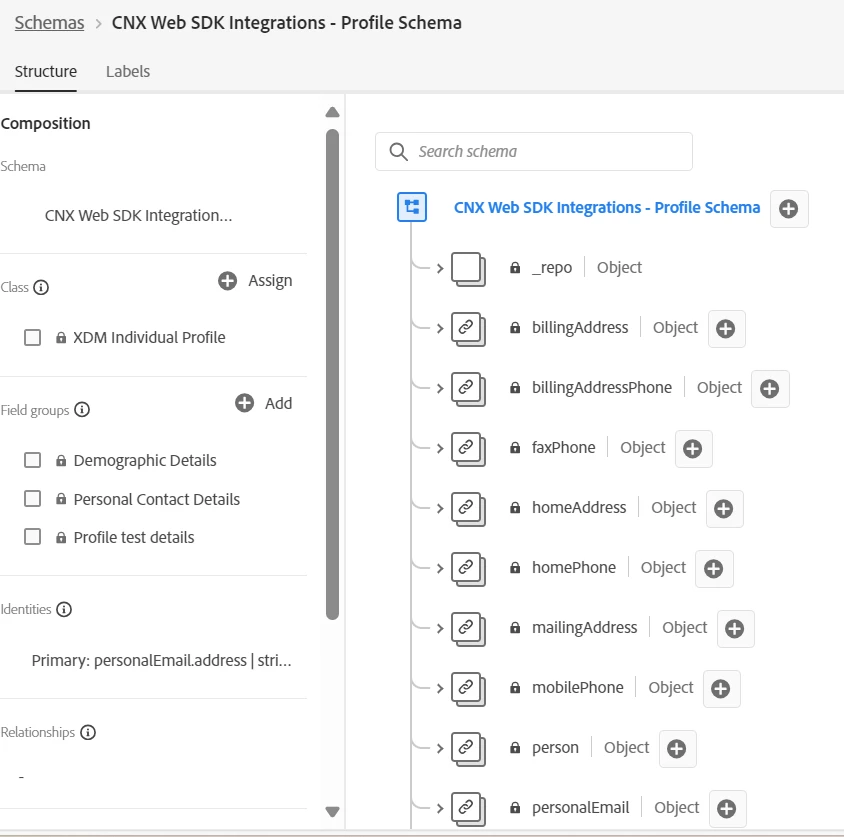Click the Composition panel scroll up arrow
Viewport: 844px width, 837px height.
tap(333, 112)
